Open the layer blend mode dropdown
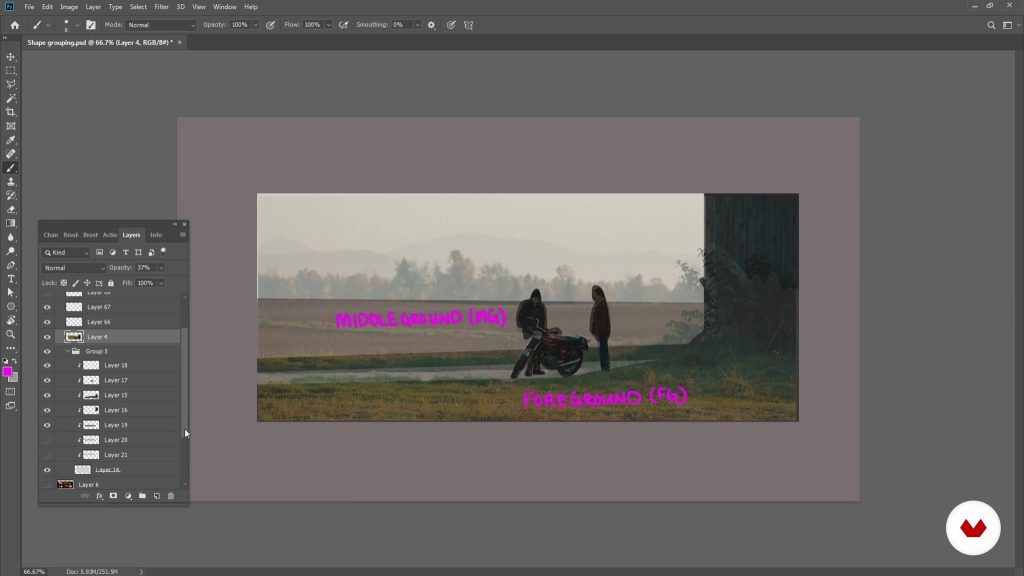 [x=74, y=268]
